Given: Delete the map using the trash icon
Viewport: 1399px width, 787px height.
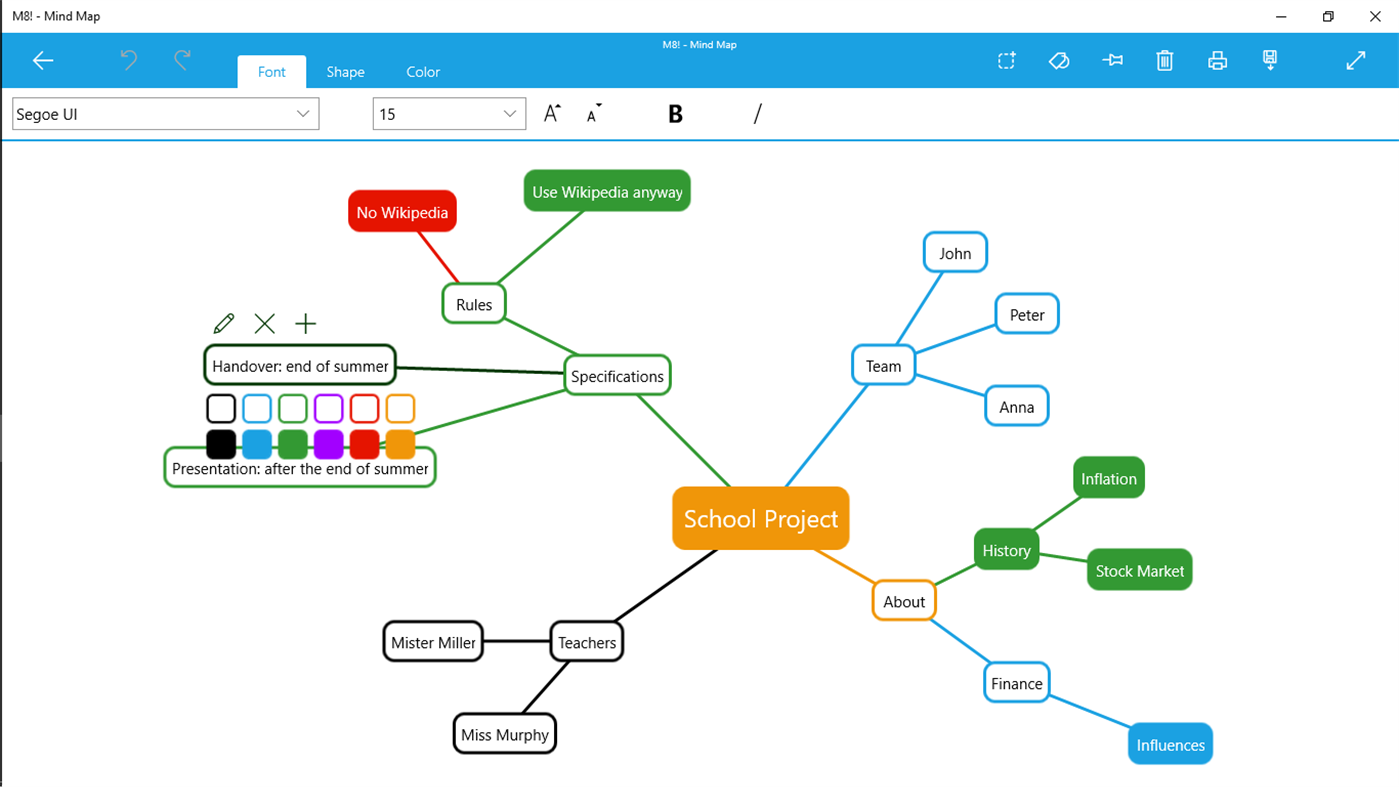Looking at the screenshot, I should tap(1164, 60).
